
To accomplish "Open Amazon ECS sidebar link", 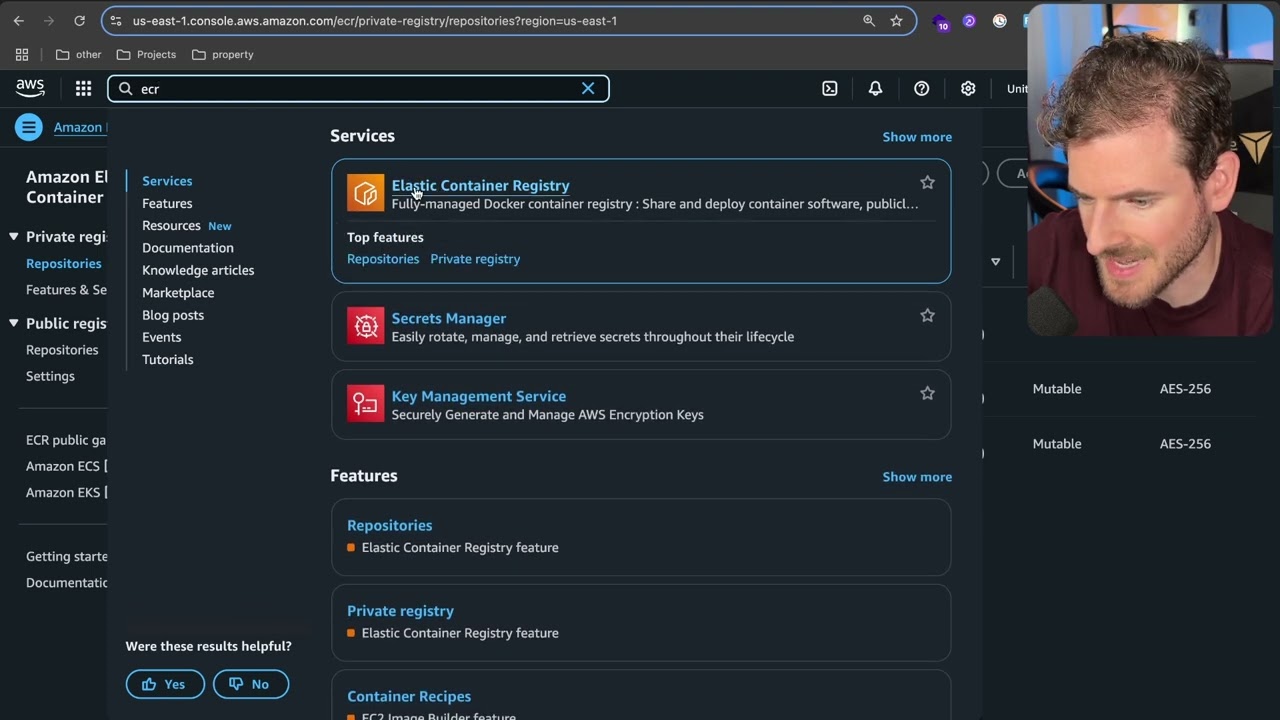I will (x=66, y=466).
